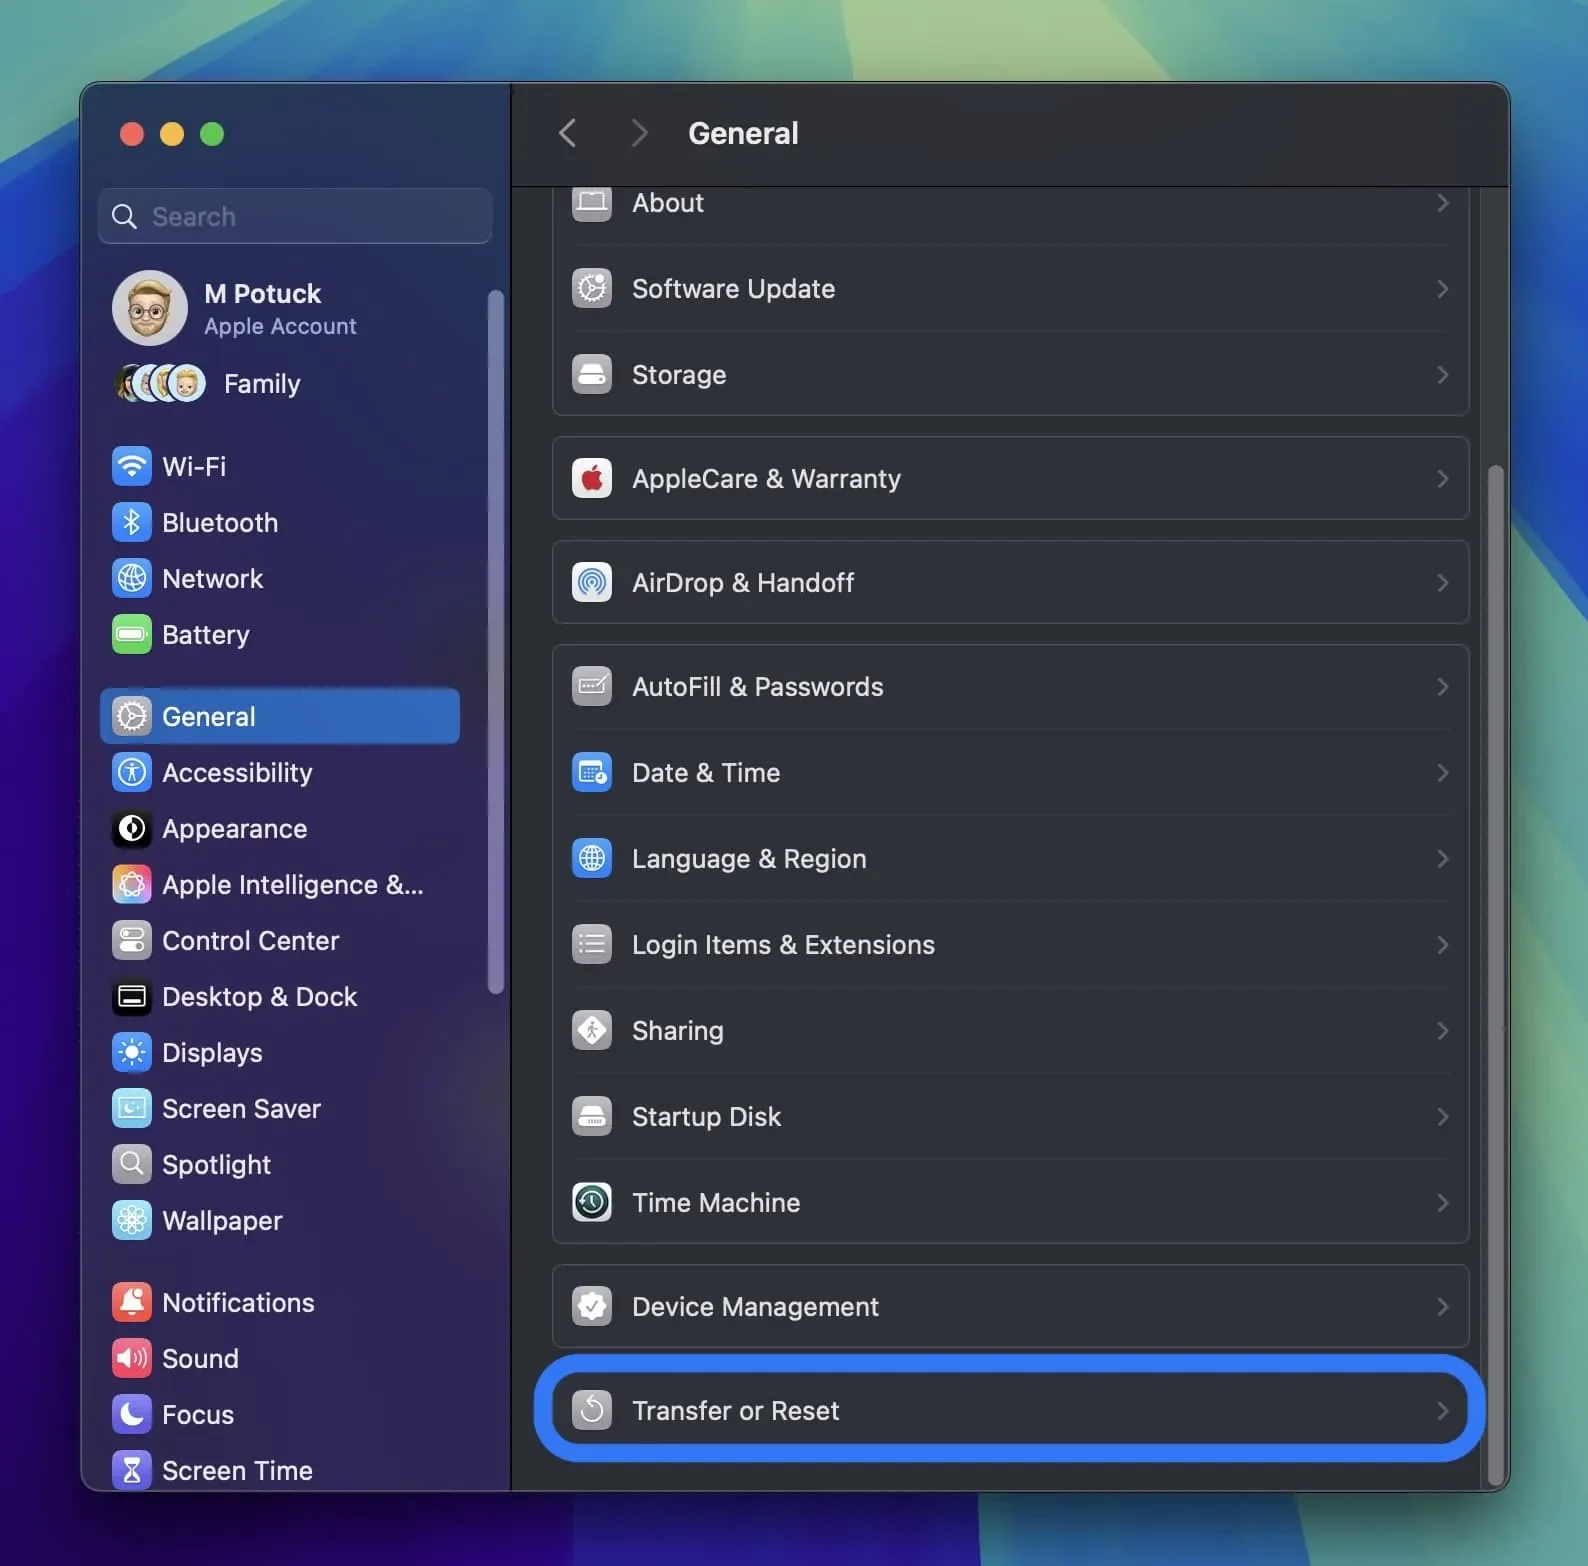Click the Software Update gear icon

592,288
